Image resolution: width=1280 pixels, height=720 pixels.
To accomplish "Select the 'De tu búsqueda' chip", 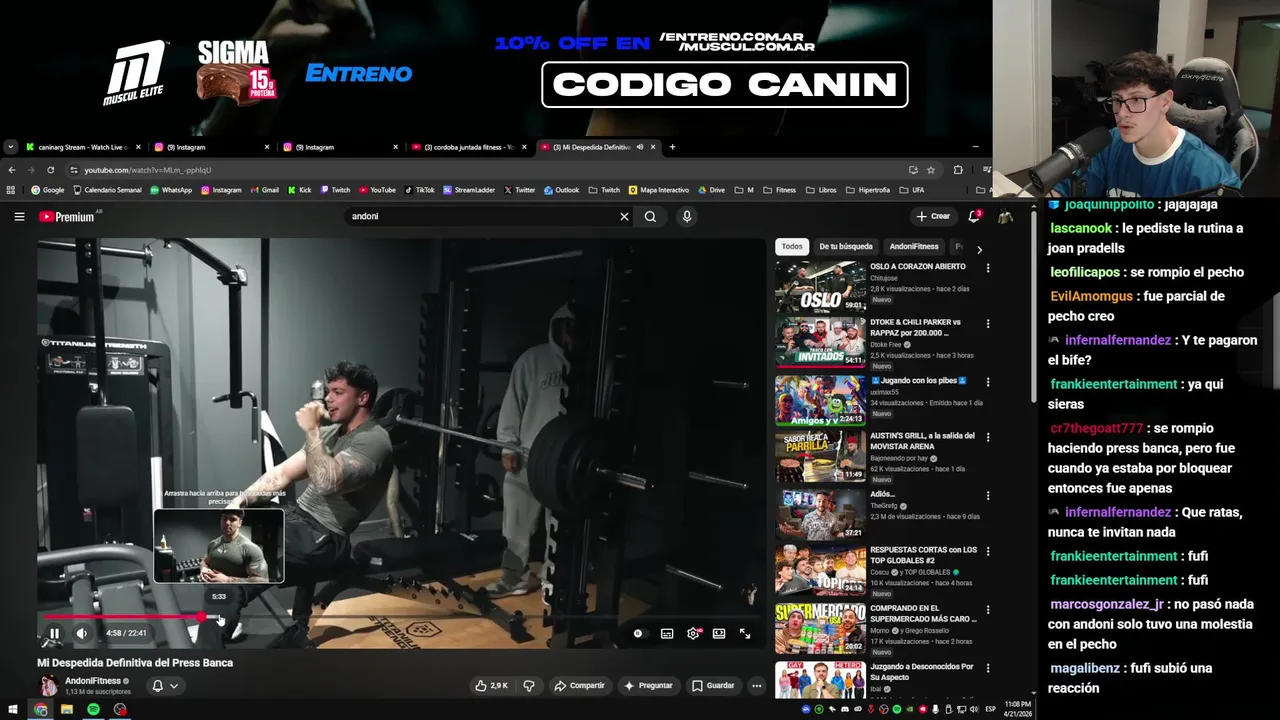I will [x=846, y=246].
